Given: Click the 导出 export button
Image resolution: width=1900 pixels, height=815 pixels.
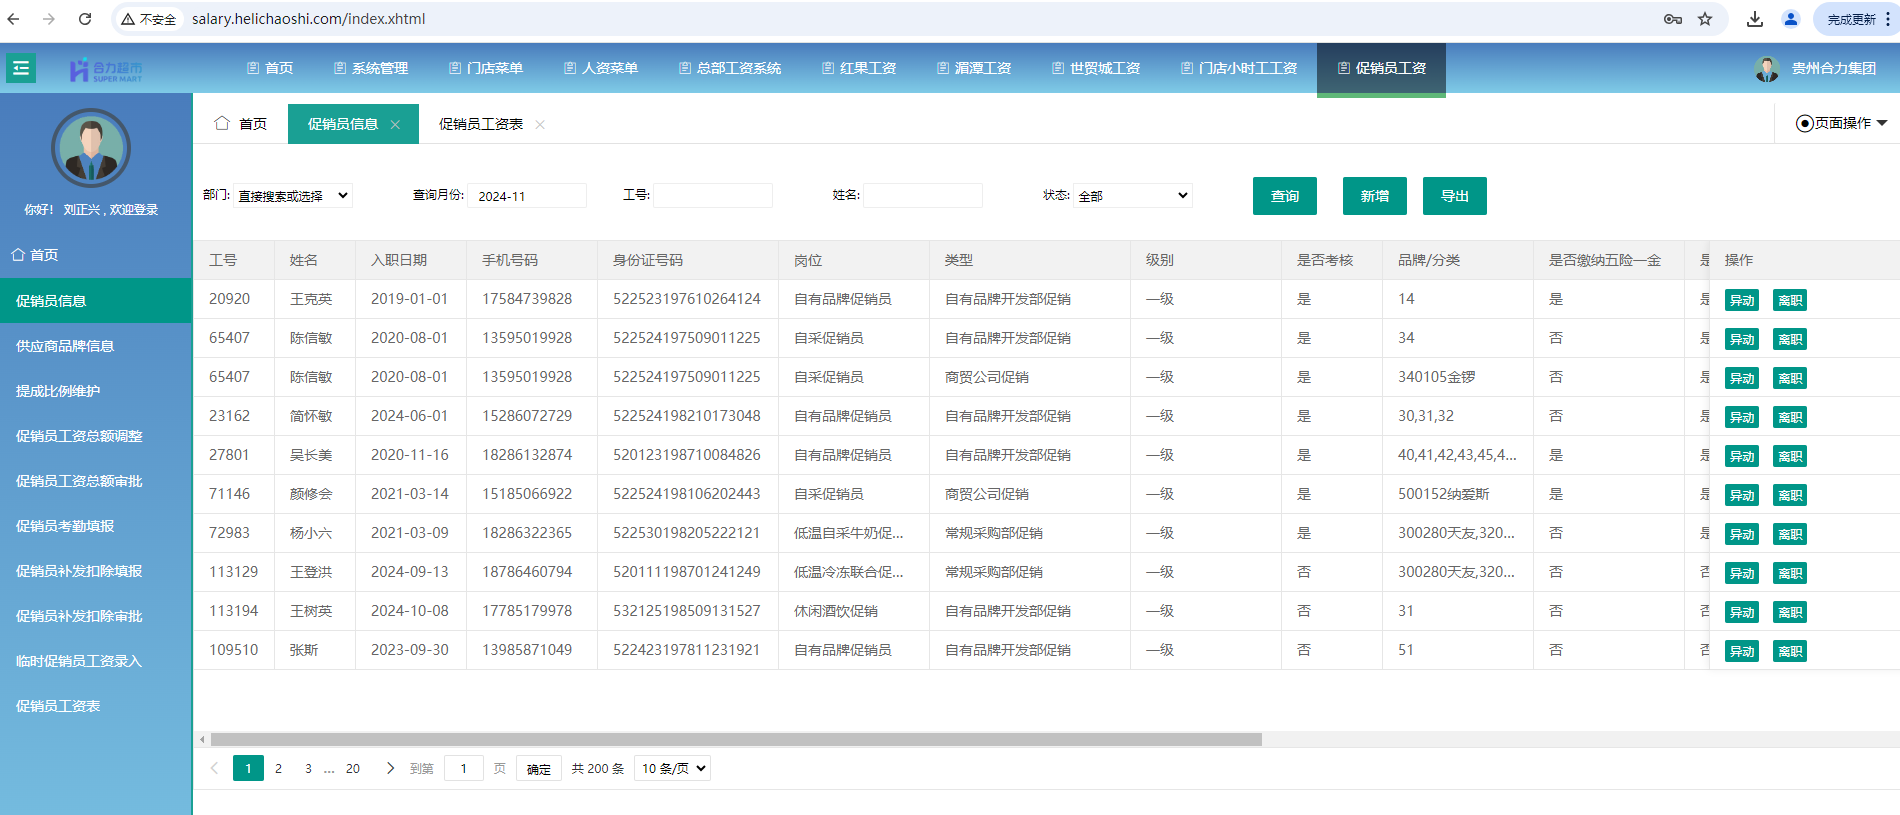Looking at the screenshot, I should (x=1454, y=196).
